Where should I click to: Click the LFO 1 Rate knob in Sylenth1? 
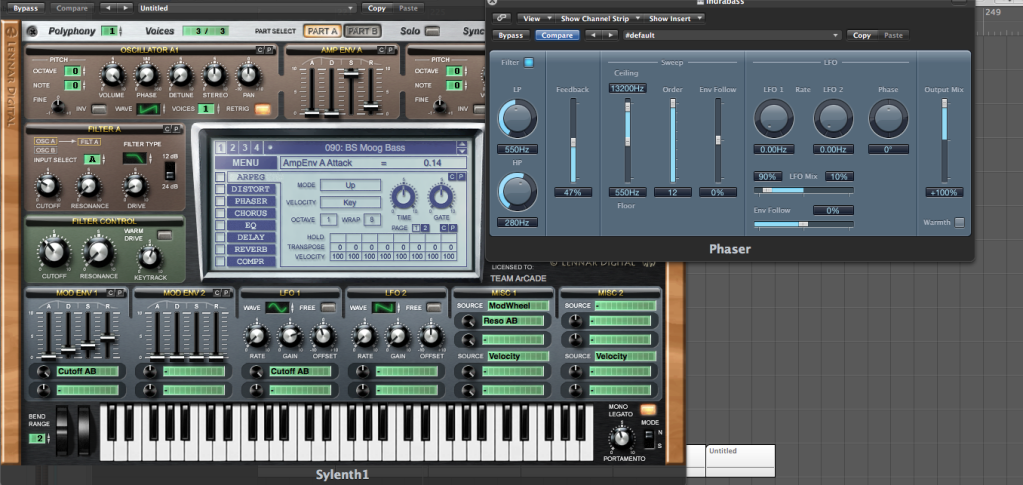point(256,337)
